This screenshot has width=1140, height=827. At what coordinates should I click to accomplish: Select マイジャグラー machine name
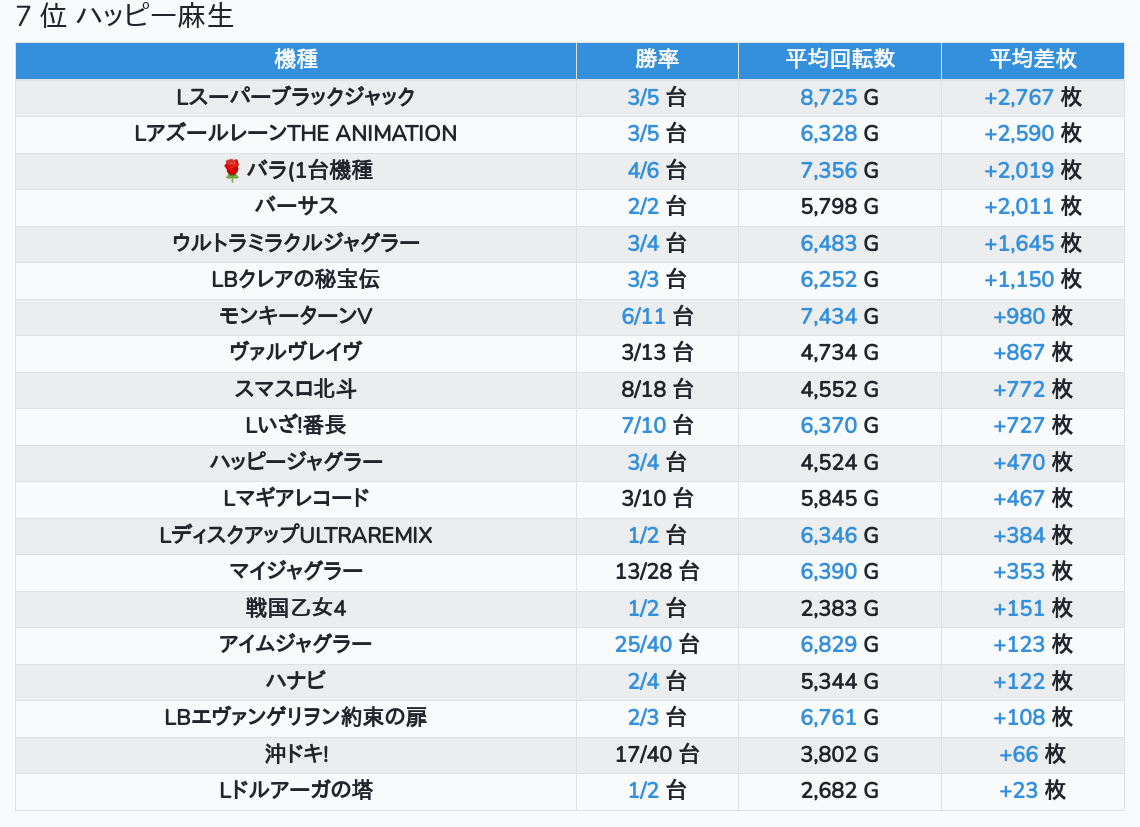tap(296, 572)
